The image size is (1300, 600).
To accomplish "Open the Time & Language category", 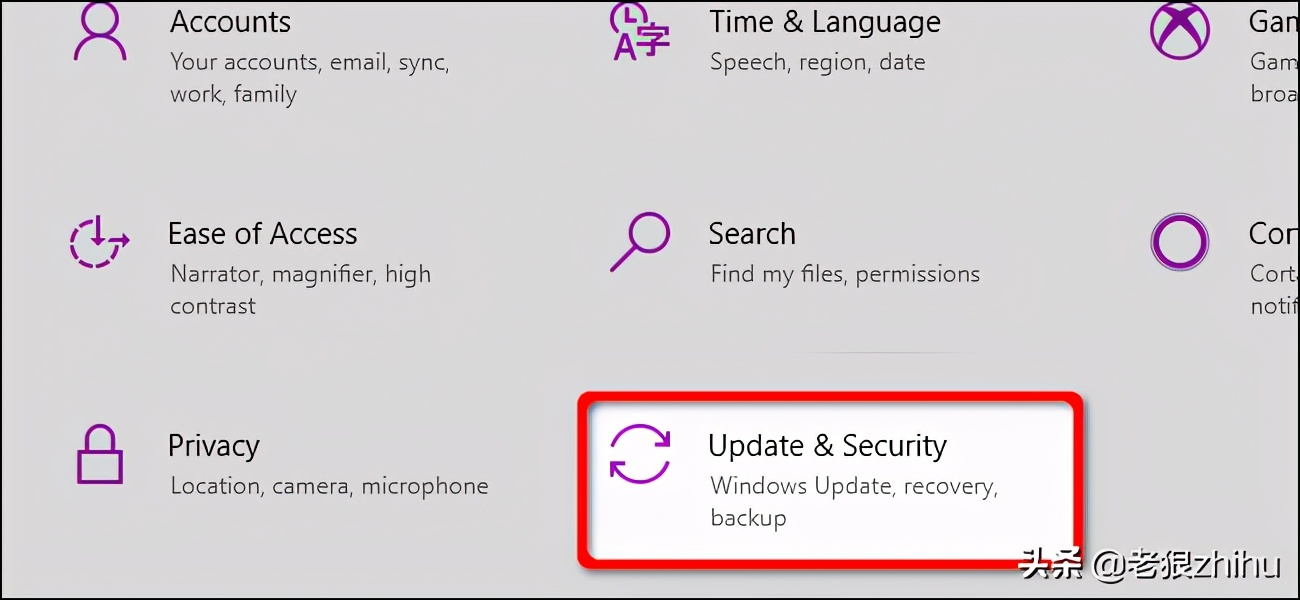I will click(x=825, y=21).
